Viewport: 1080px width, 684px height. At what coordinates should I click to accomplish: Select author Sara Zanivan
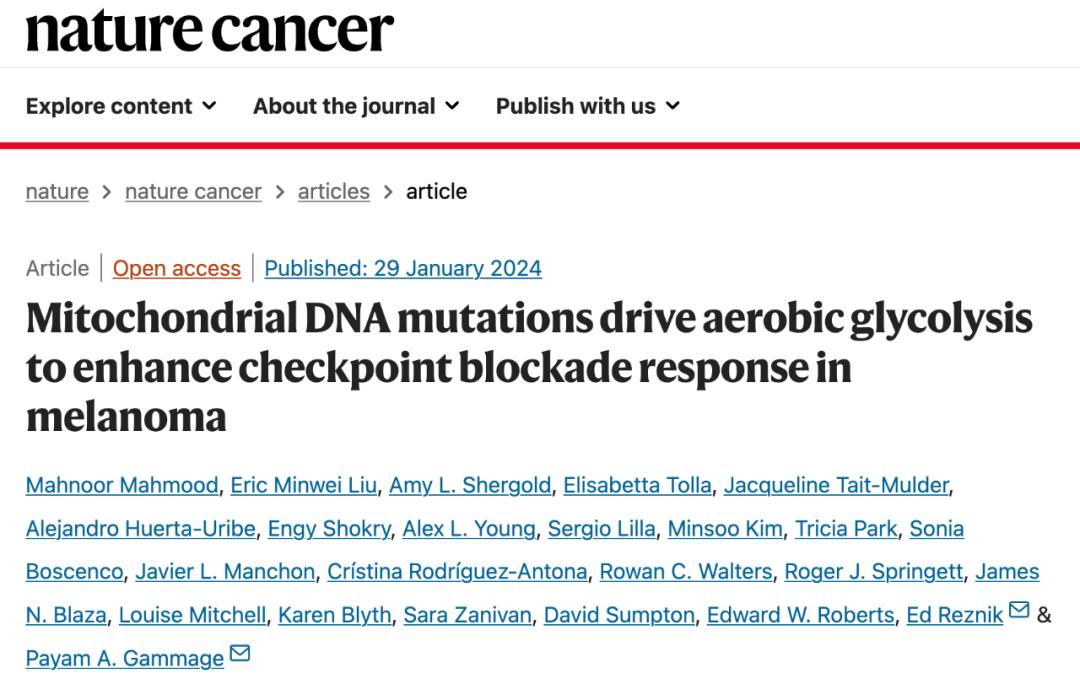tap(468, 614)
